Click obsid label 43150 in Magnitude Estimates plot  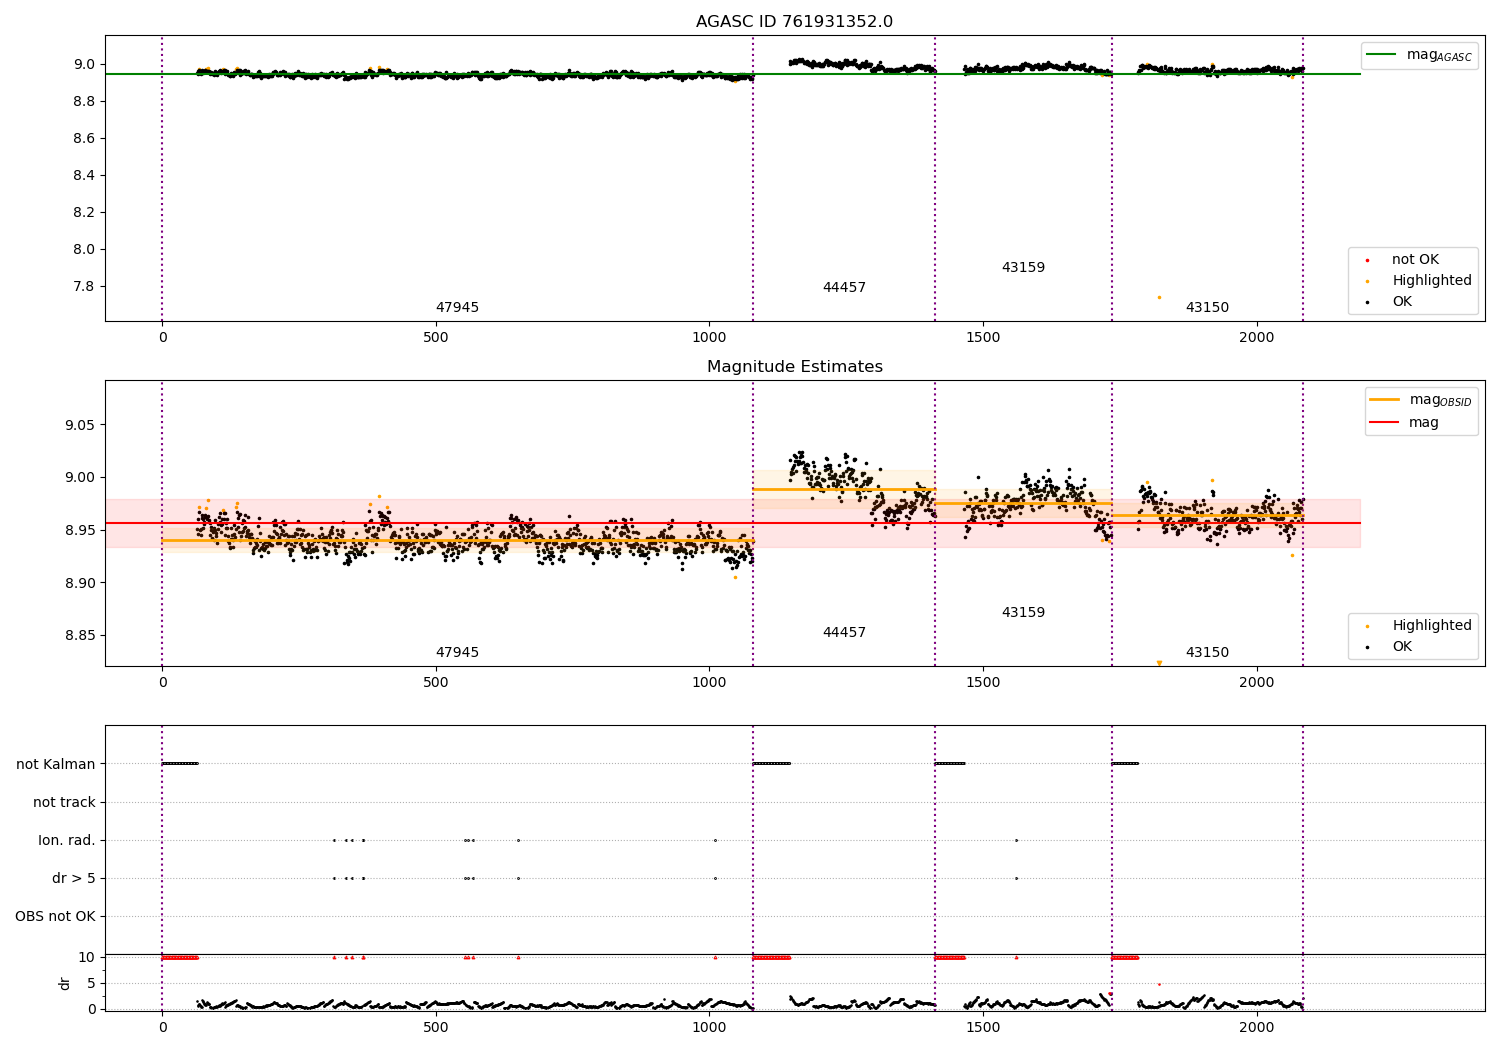[1207, 653]
